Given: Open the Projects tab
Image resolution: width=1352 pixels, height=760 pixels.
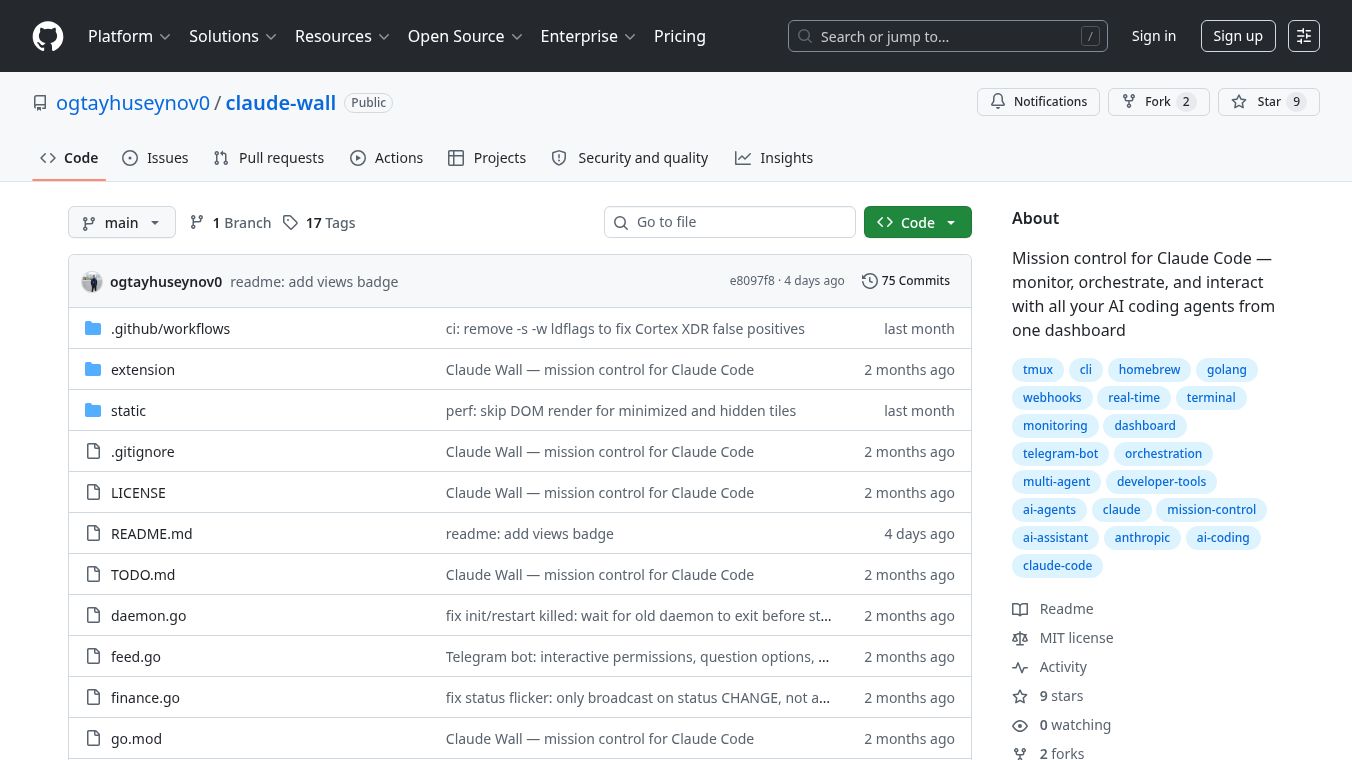Looking at the screenshot, I should coord(487,158).
